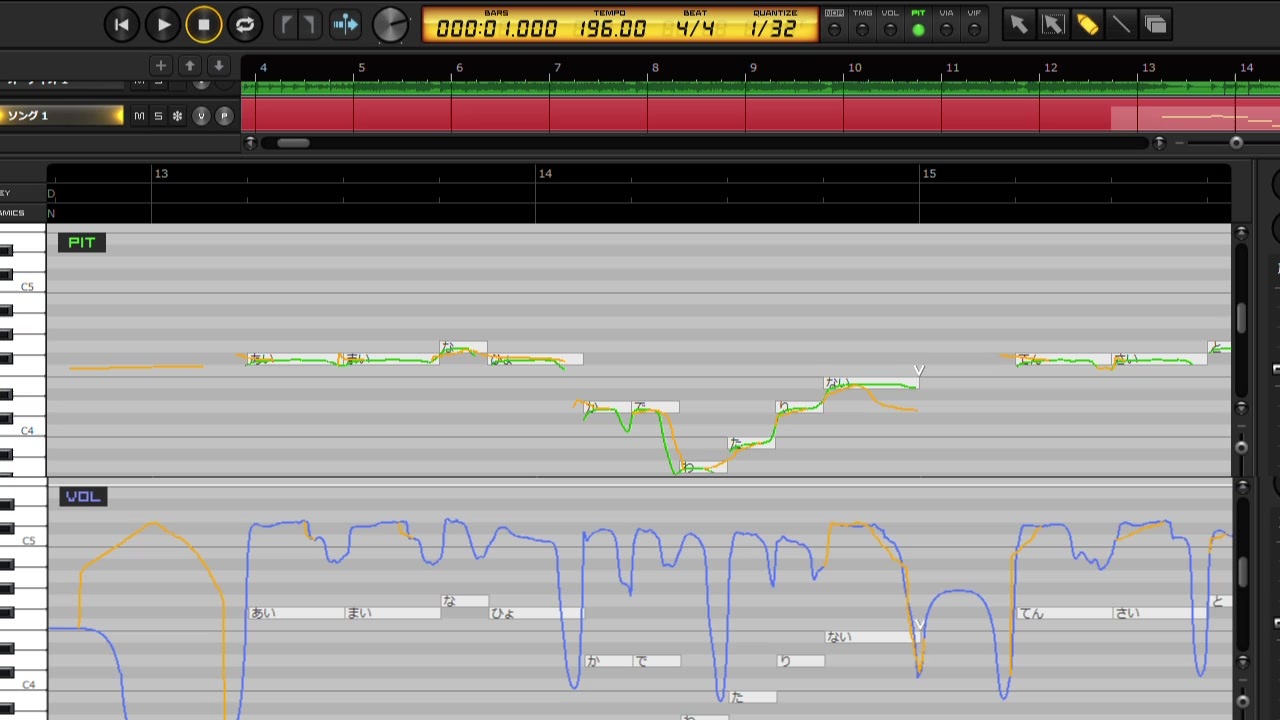The image size is (1280, 720).
Task: Select the Line drawing tool
Action: coord(1121,24)
